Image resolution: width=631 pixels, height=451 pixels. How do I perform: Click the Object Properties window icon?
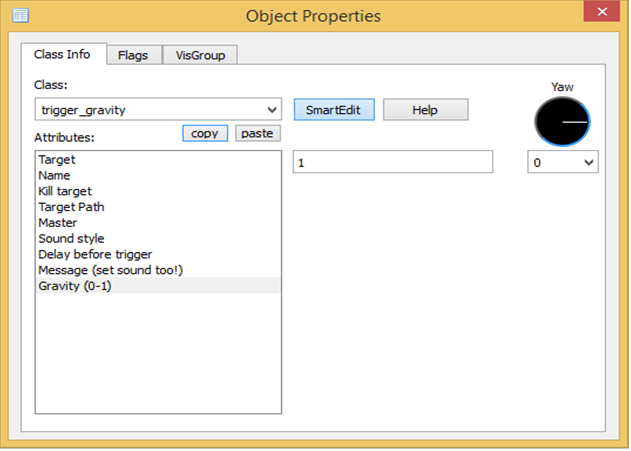pos(19,15)
